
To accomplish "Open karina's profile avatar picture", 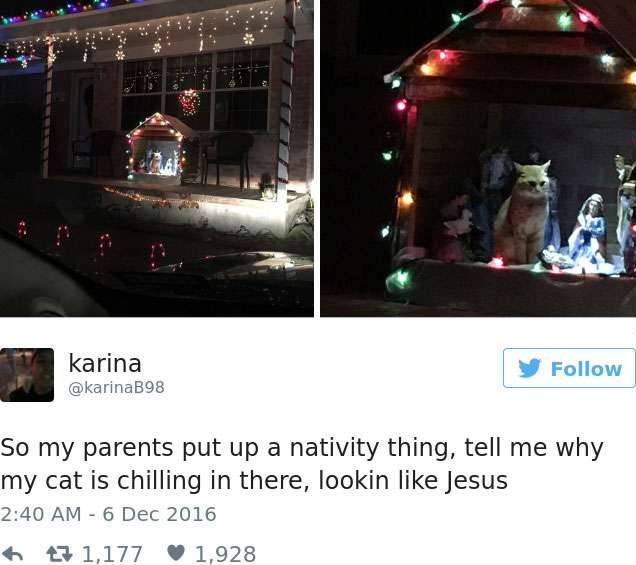I will point(27,375).
